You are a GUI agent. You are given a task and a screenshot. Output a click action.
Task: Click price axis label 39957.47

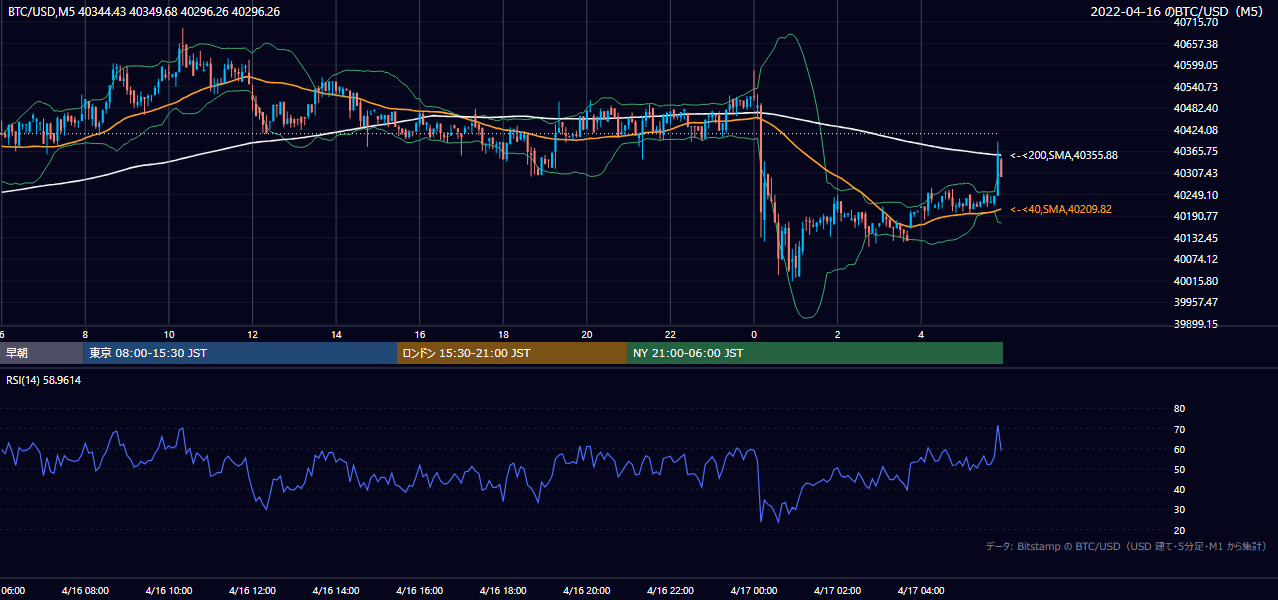point(1195,302)
